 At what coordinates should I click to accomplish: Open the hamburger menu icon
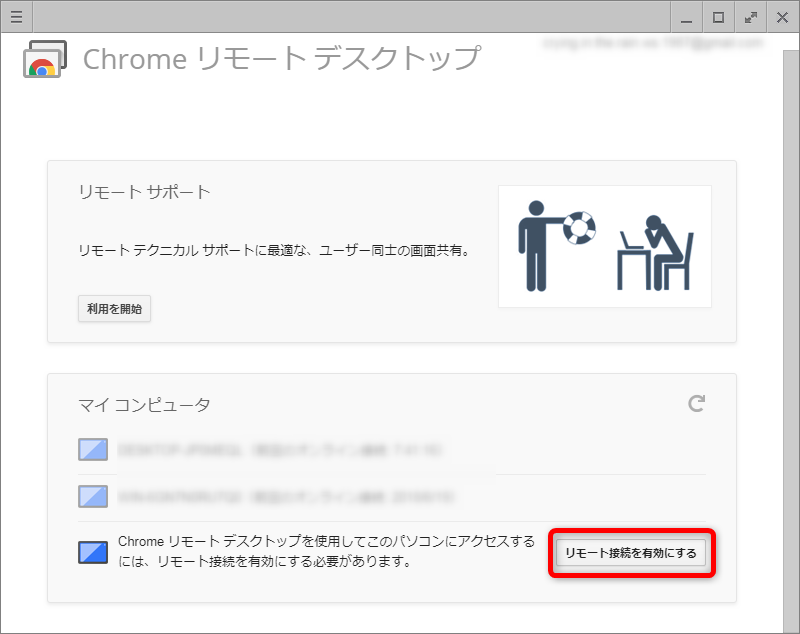point(16,17)
